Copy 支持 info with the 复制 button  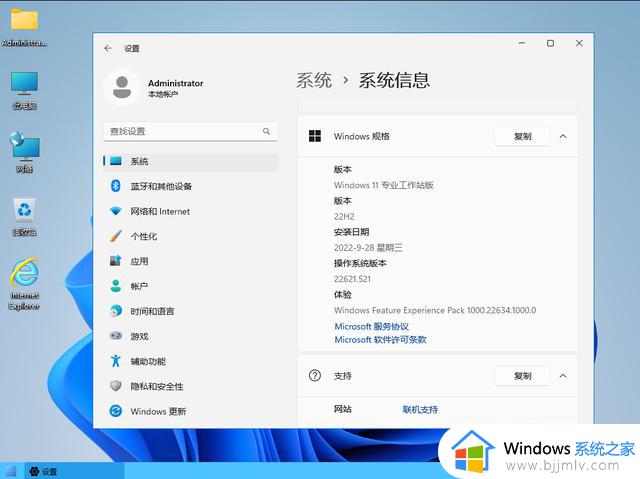coord(522,375)
